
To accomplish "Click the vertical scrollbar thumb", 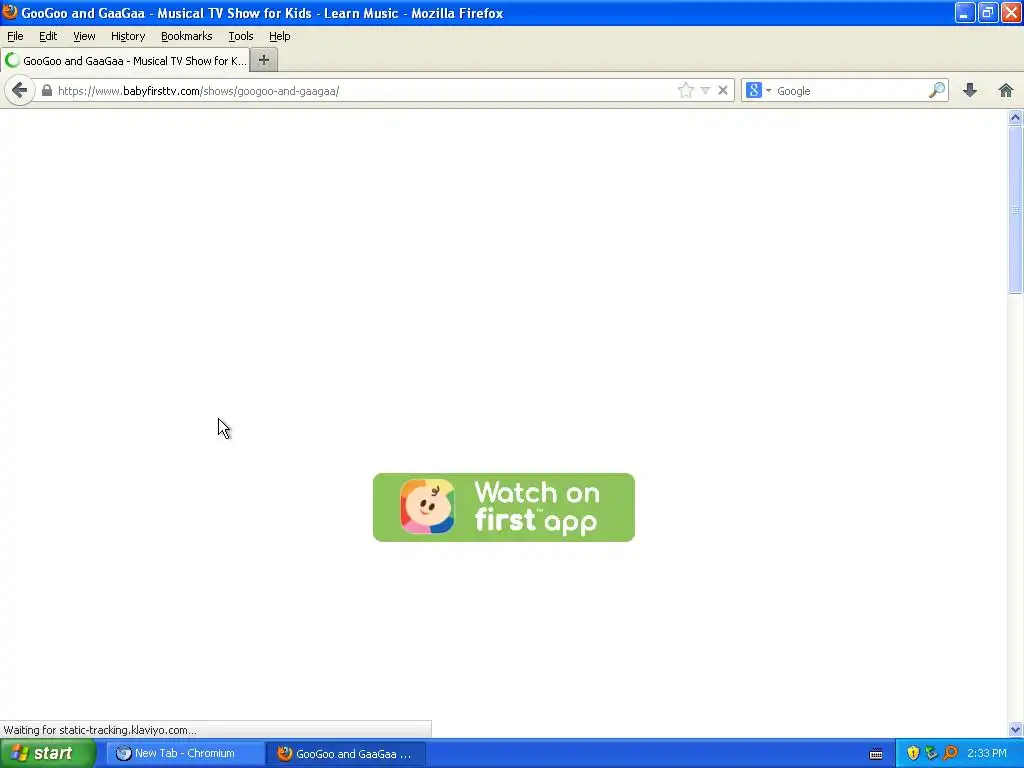I will click(x=1015, y=209).
